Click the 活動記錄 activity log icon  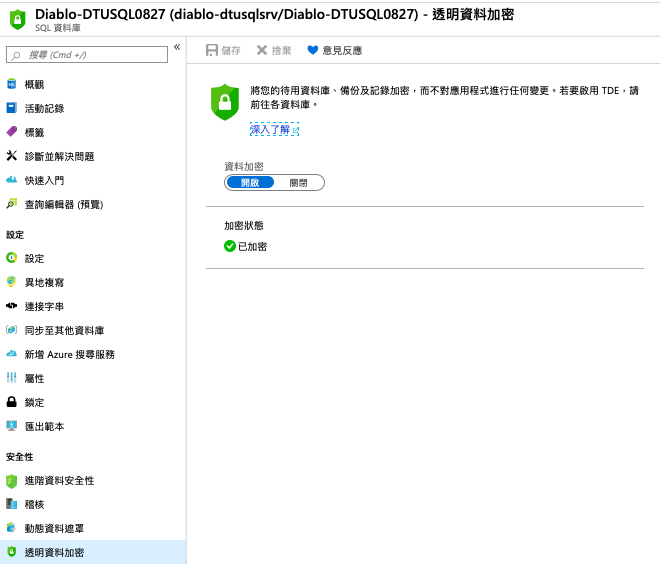12,108
